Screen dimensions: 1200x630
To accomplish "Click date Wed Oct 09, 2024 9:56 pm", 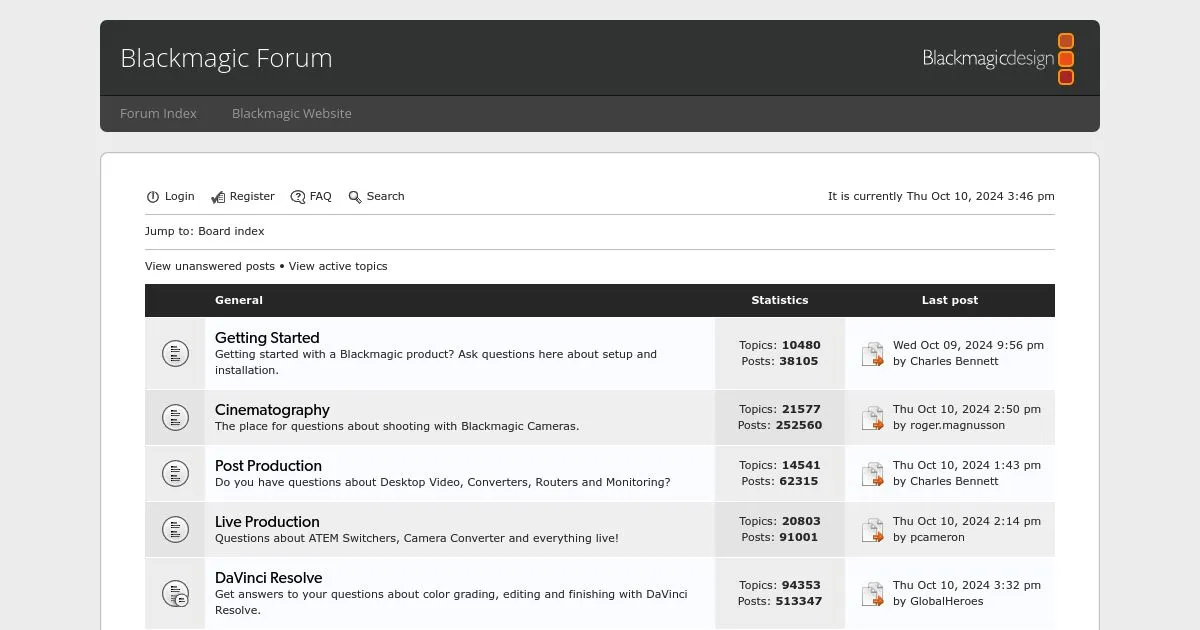I will pyautogui.click(x=968, y=345).
